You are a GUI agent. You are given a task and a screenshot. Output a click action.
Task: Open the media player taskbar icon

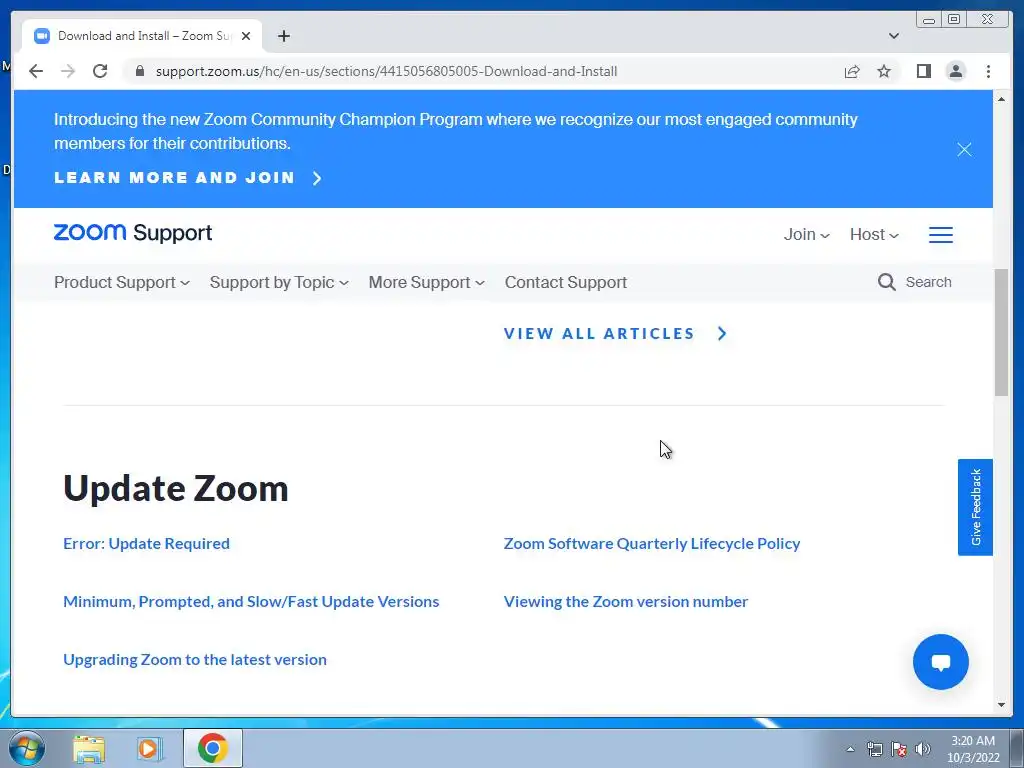tap(150, 749)
